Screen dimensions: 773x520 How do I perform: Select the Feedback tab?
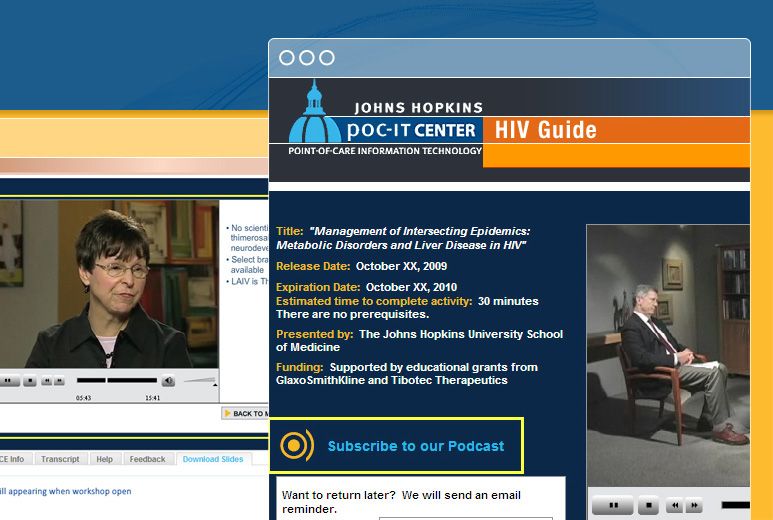[x=147, y=459]
